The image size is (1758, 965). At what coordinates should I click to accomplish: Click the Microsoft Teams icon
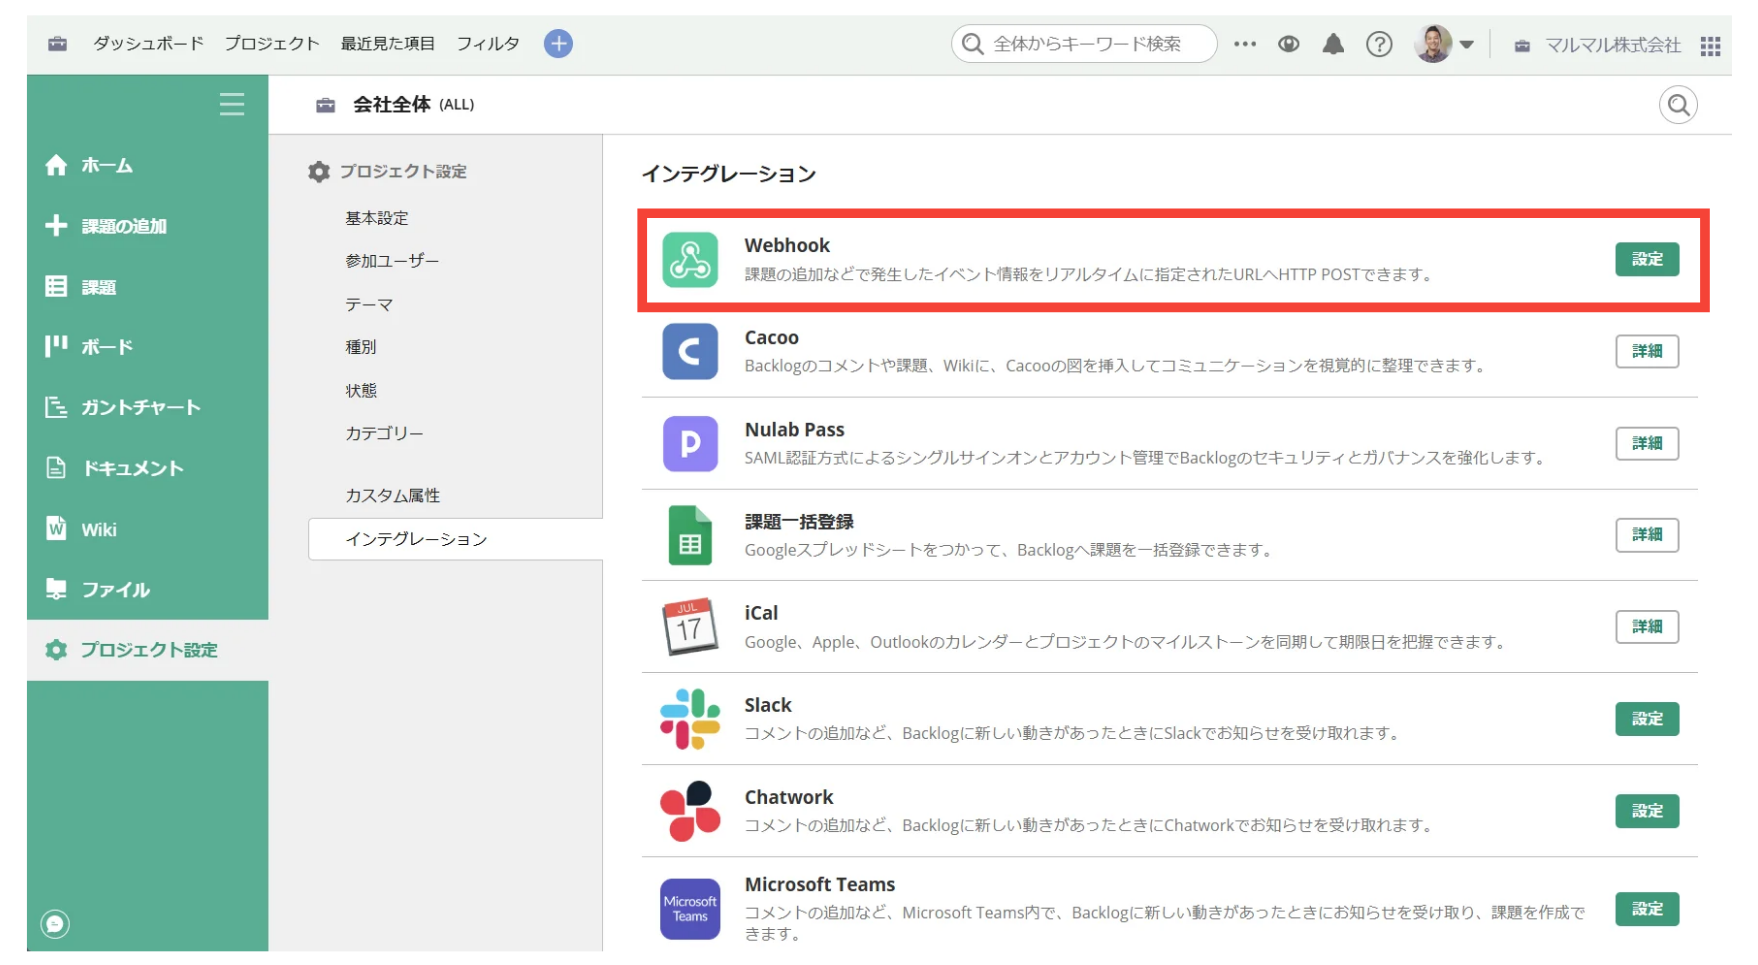point(690,909)
